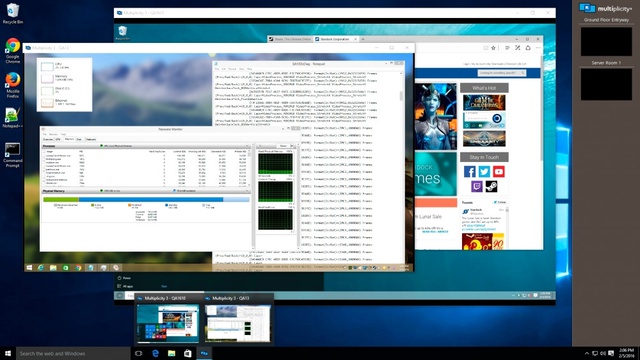Screen dimensions: 640x360
Task: Open Task View on the host taskbar
Action: [x=138, y=353]
